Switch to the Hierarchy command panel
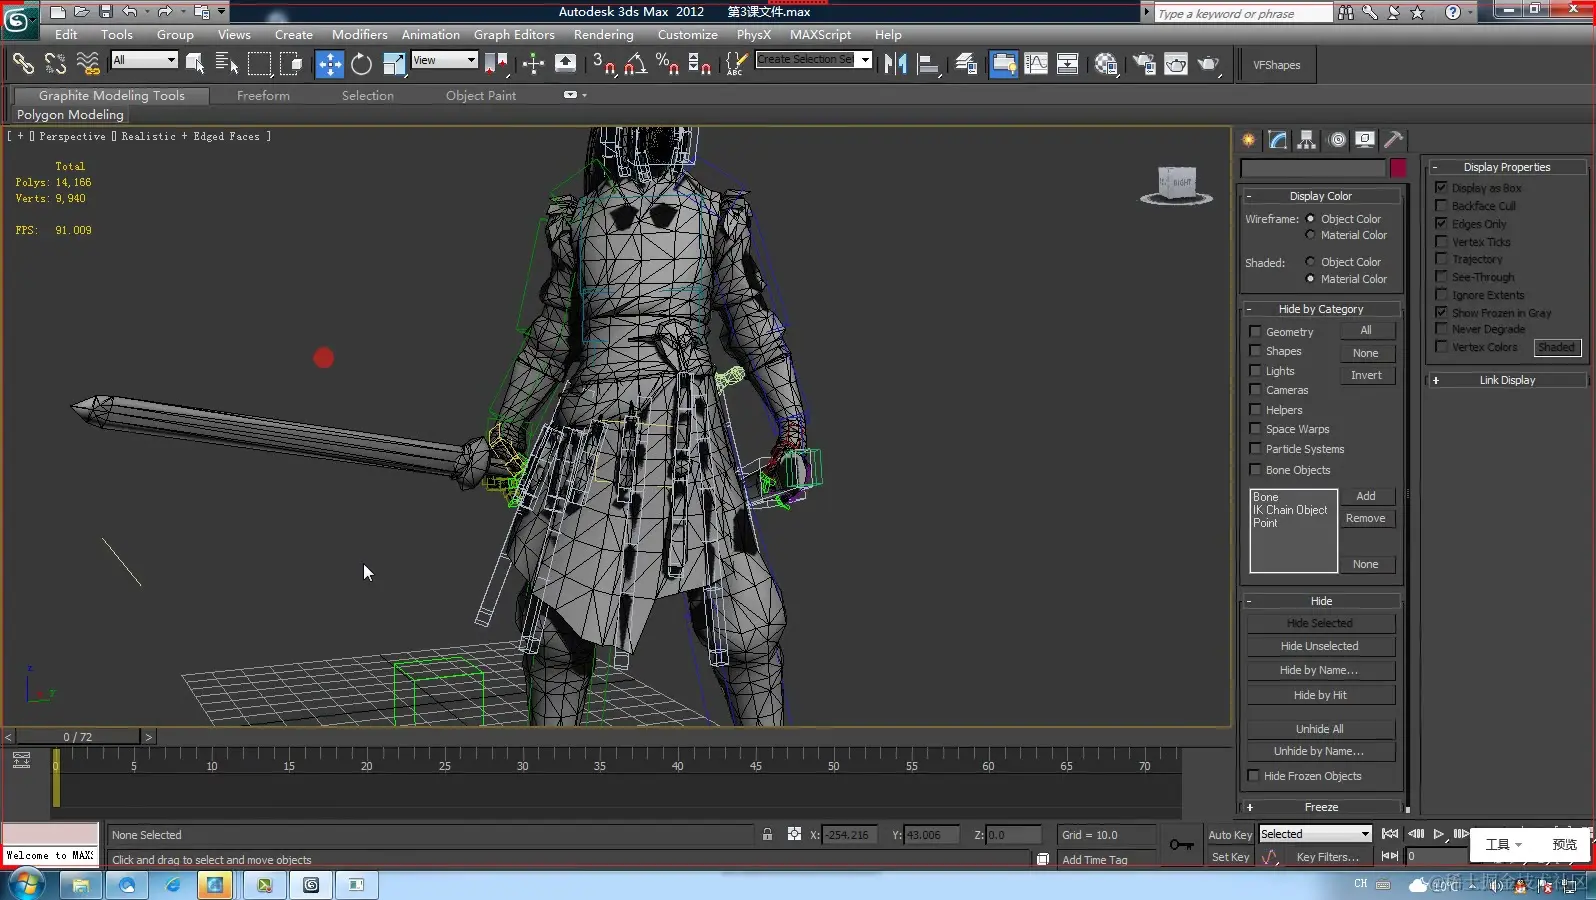The height and width of the screenshot is (900, 1596). [x=1307, y=140]
